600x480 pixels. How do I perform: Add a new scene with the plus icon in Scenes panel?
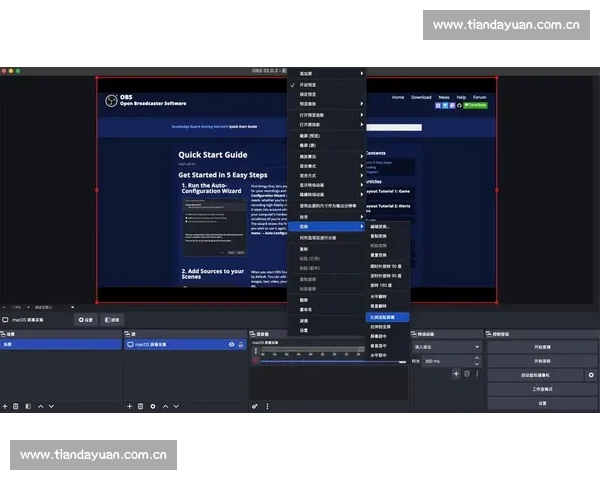(5, 406)
